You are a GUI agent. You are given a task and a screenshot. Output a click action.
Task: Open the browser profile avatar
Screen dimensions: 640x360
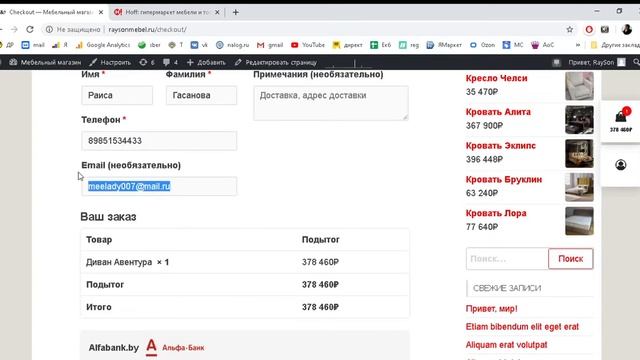click(627, 29)
